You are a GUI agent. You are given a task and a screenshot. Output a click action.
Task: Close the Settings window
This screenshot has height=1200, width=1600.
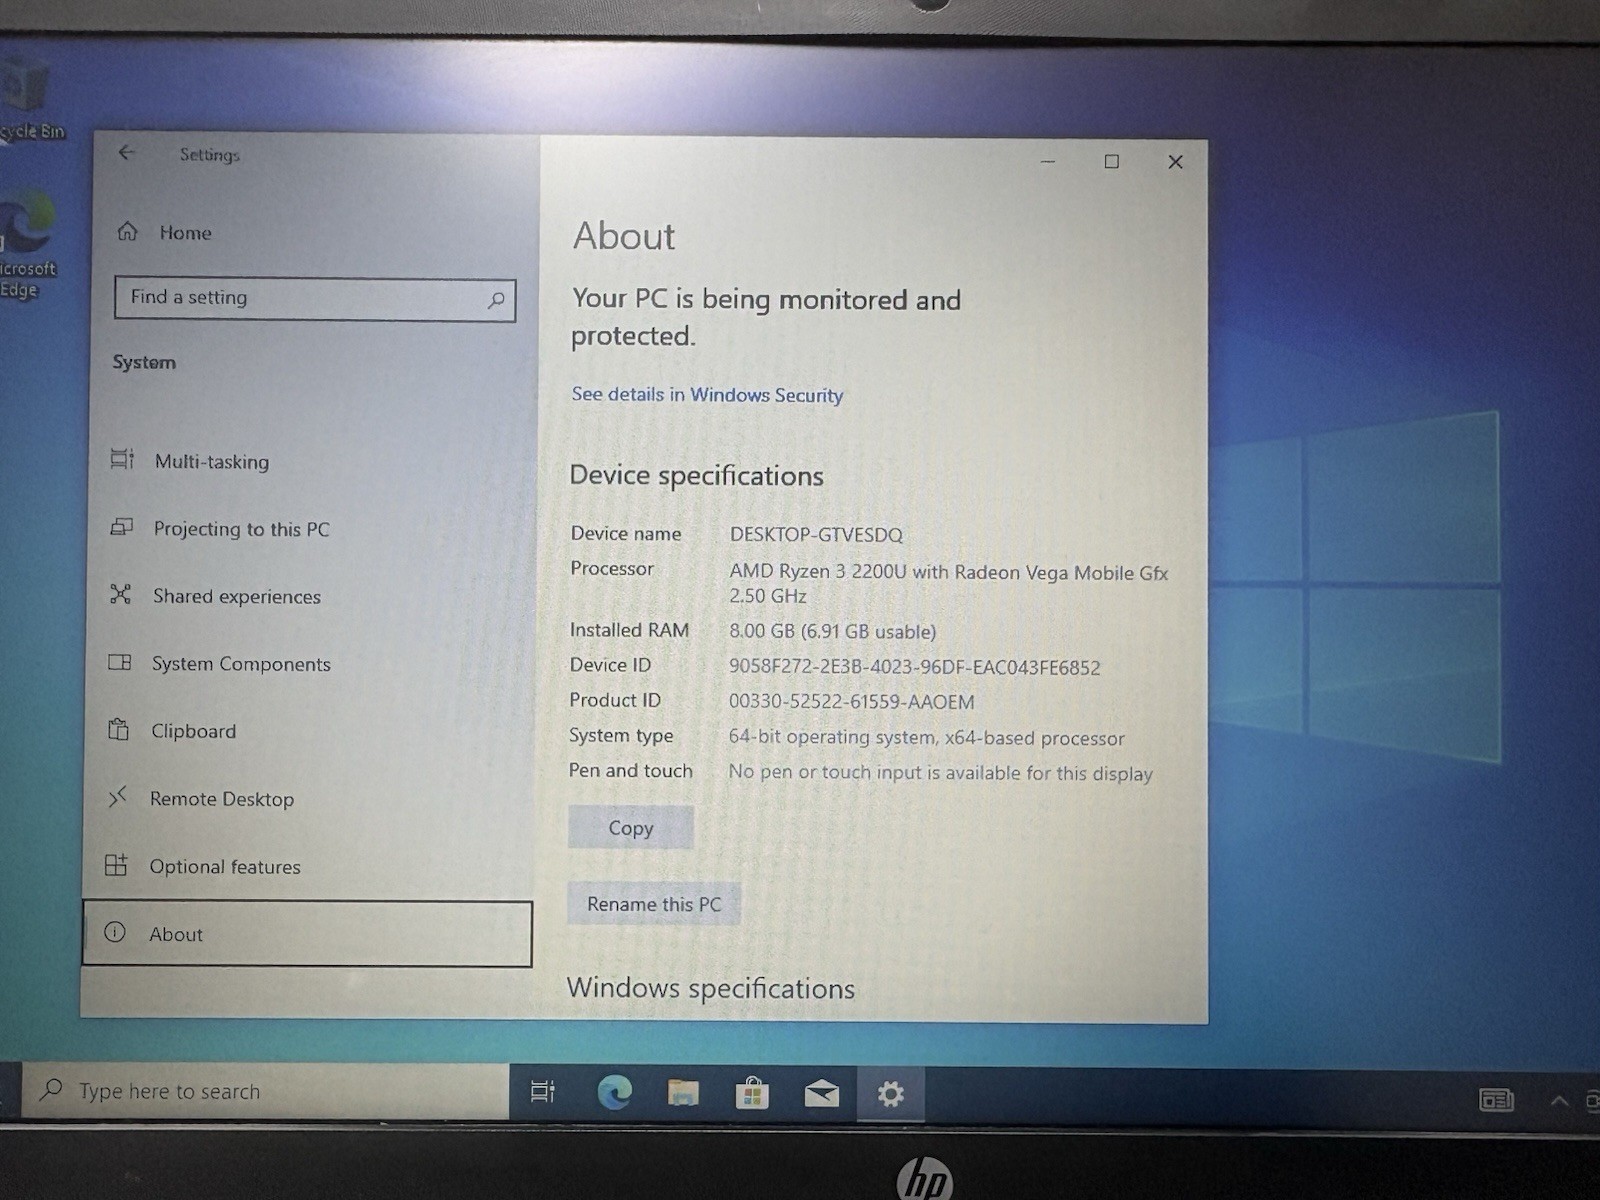(x=1175, y=162)
